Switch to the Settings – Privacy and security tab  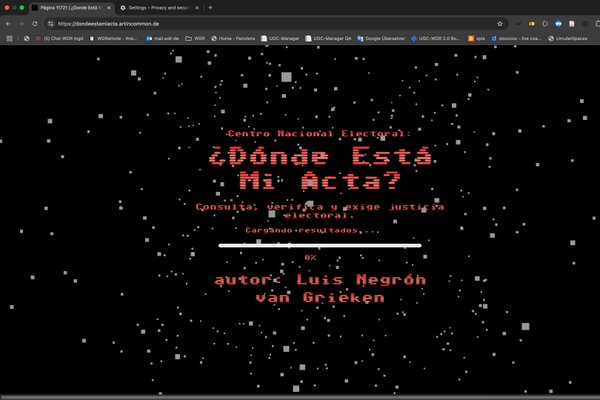point(158,7)
